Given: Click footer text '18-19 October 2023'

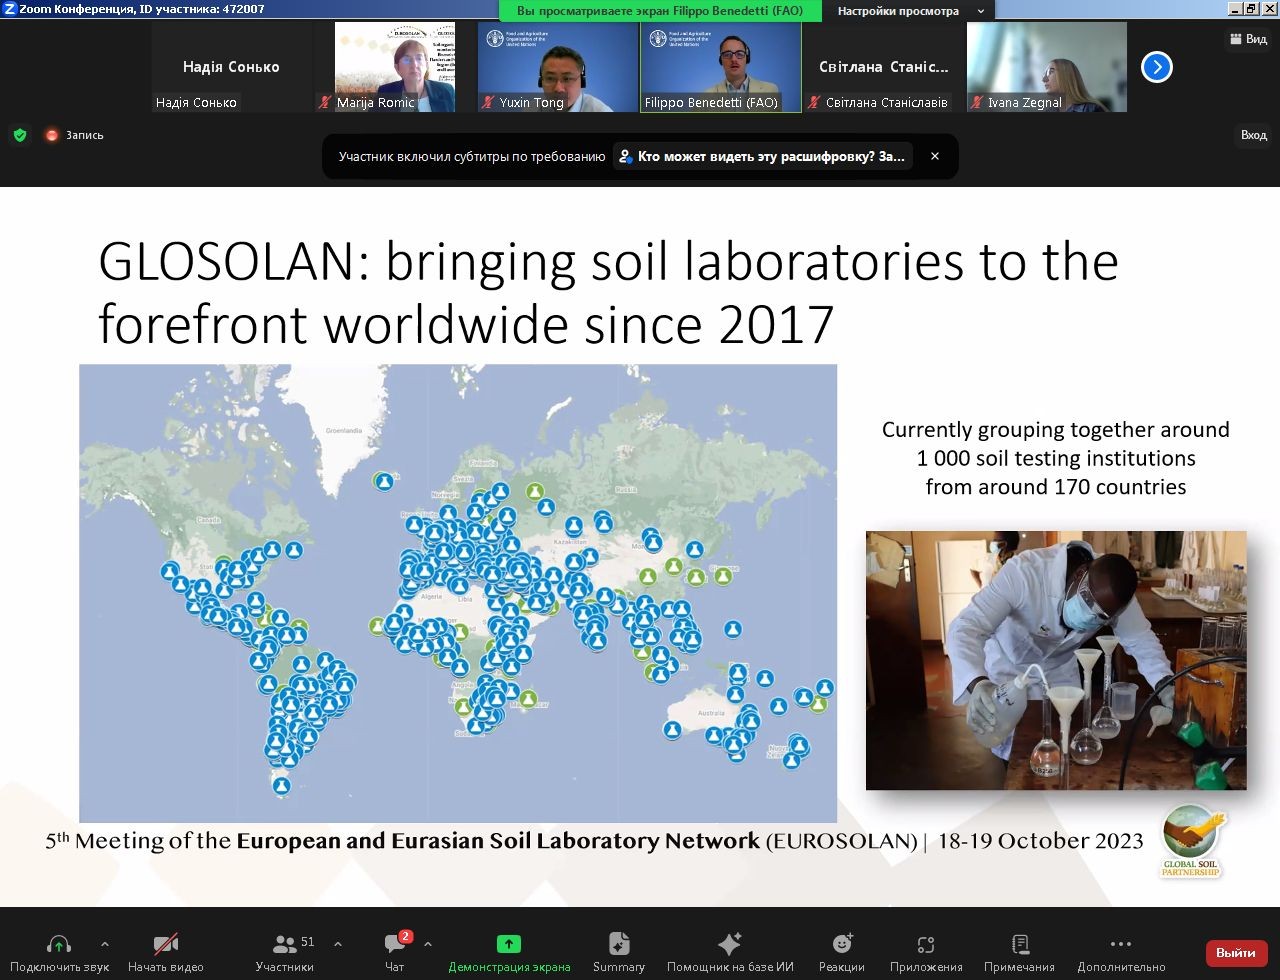Looking at the screenshot, I should 1040,841.
